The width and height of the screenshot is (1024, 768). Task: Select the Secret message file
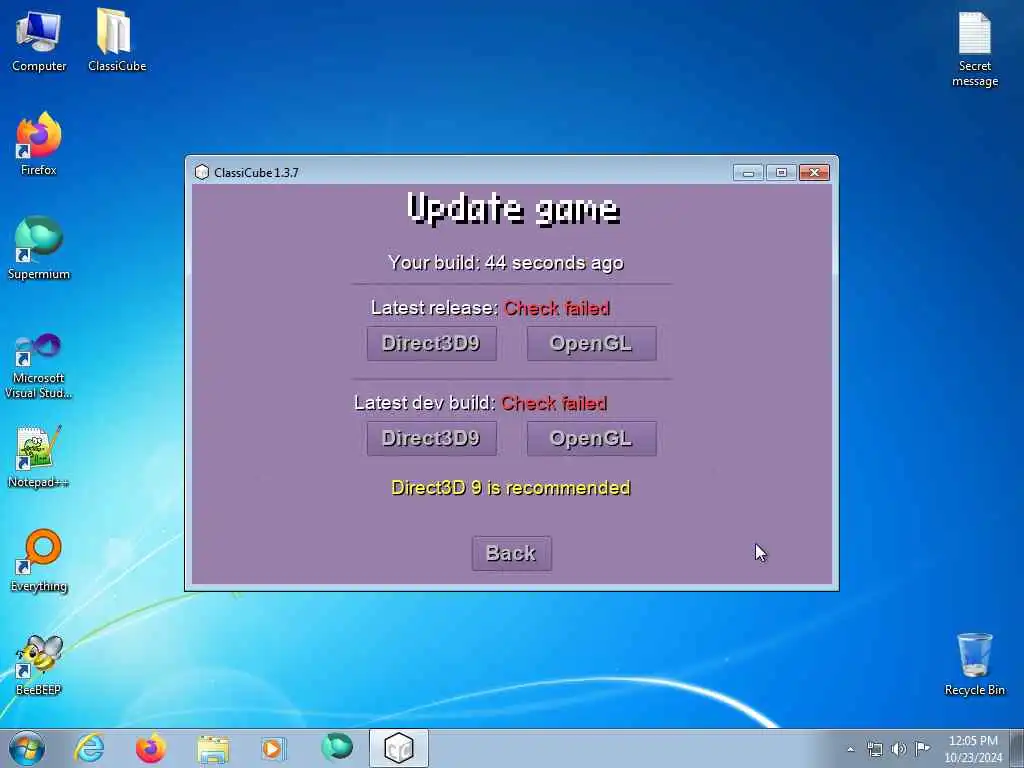[974, 49]
